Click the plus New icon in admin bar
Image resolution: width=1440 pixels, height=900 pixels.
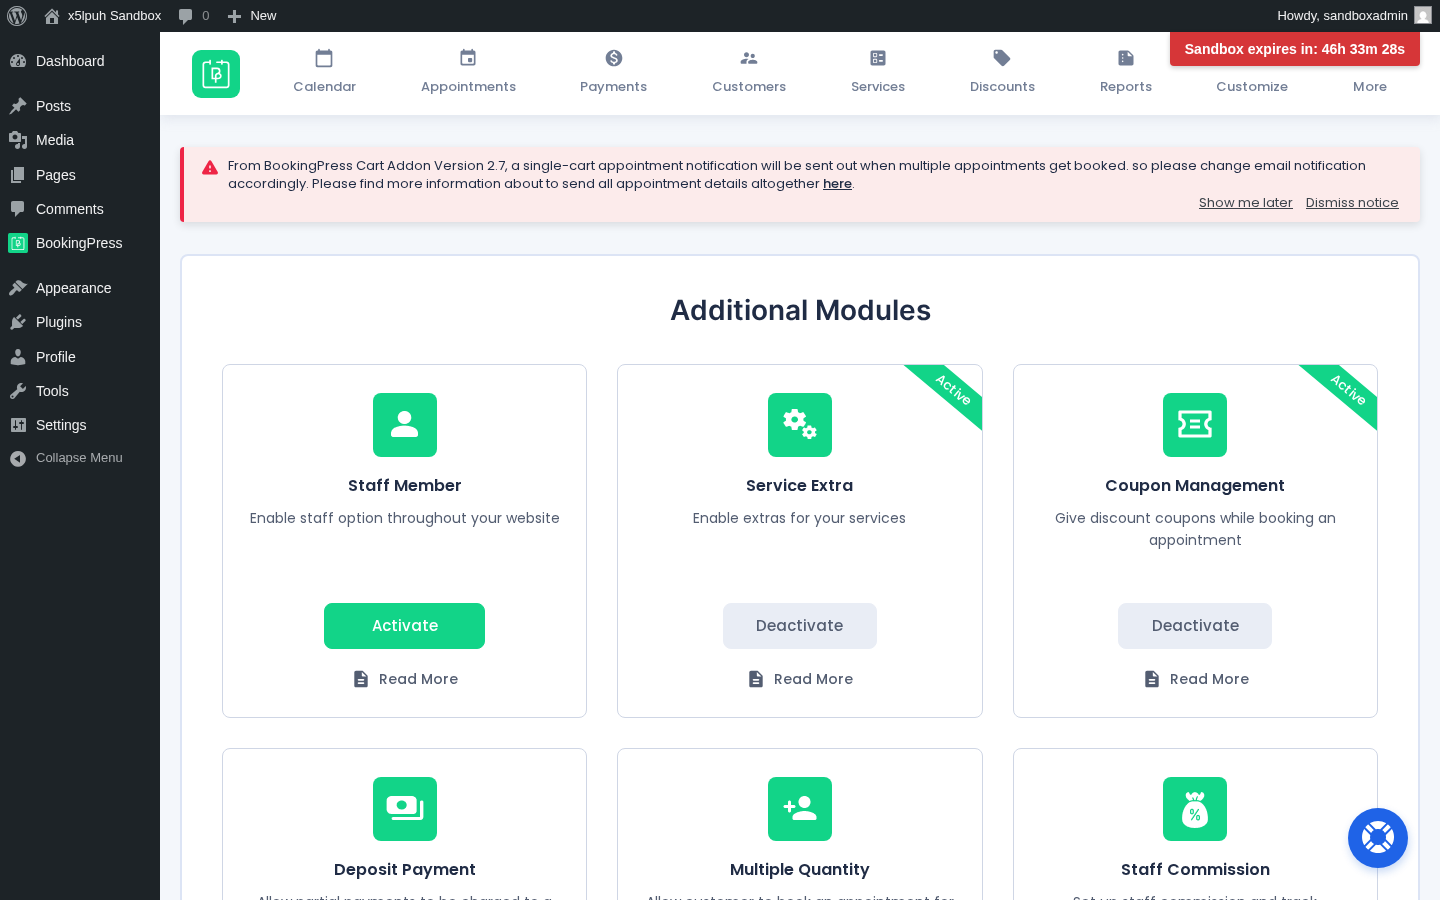(x=234, y=16)
